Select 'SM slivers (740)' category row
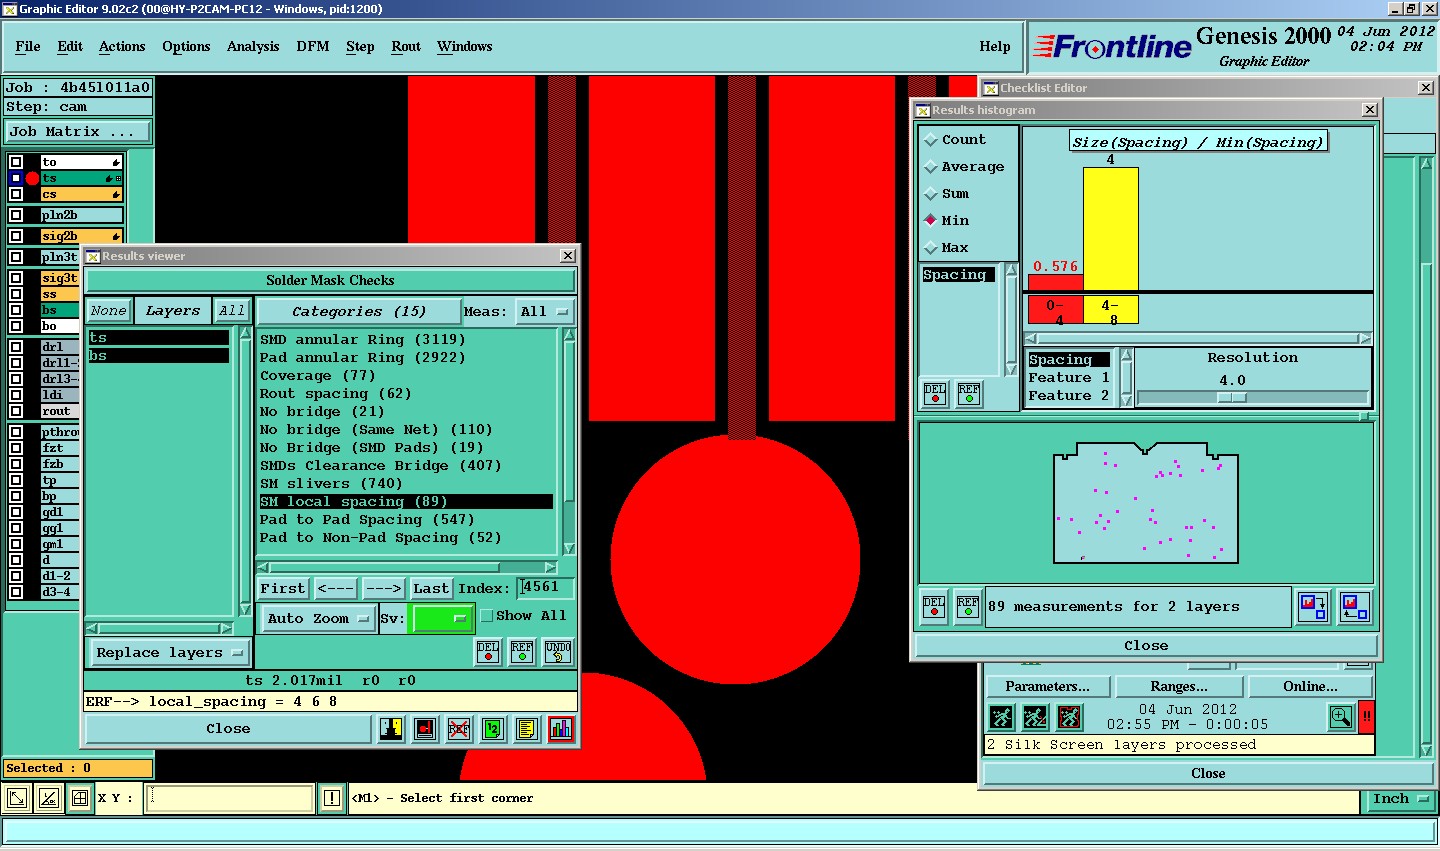This screenshot has height=851, width=1440. click(405, 484)
